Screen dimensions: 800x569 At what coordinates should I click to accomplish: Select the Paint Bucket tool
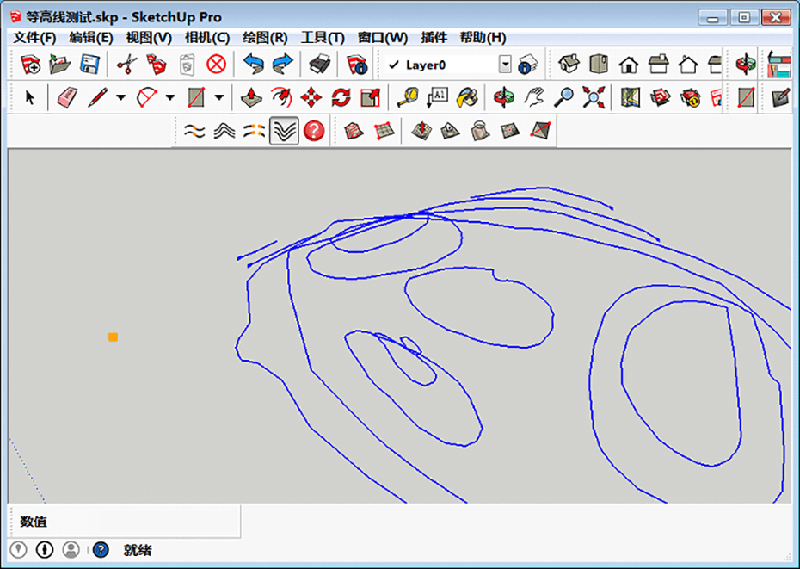pyautogui.click(x=466, y=97)
